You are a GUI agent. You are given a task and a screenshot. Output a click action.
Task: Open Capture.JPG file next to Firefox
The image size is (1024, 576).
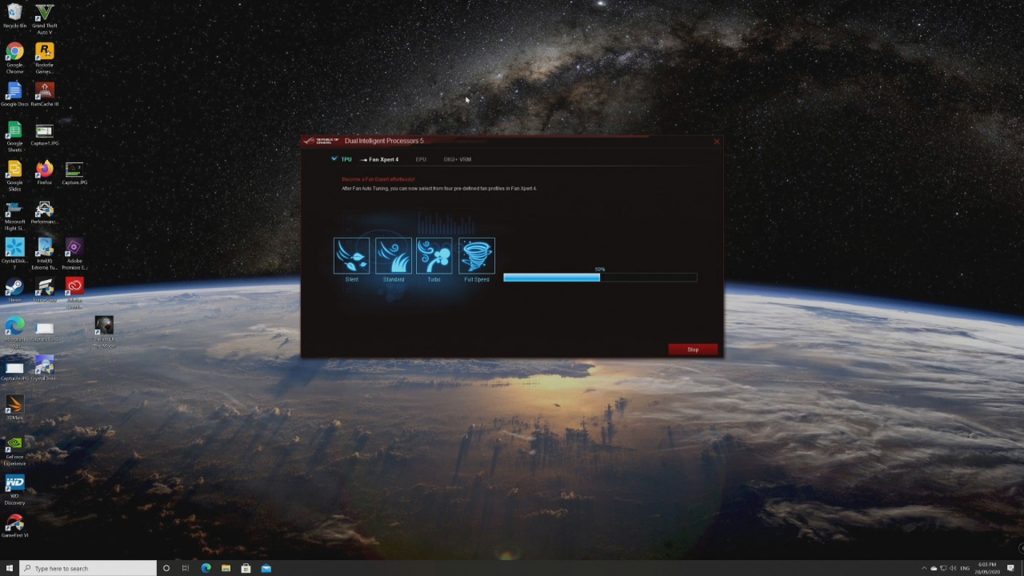(74, 172)
